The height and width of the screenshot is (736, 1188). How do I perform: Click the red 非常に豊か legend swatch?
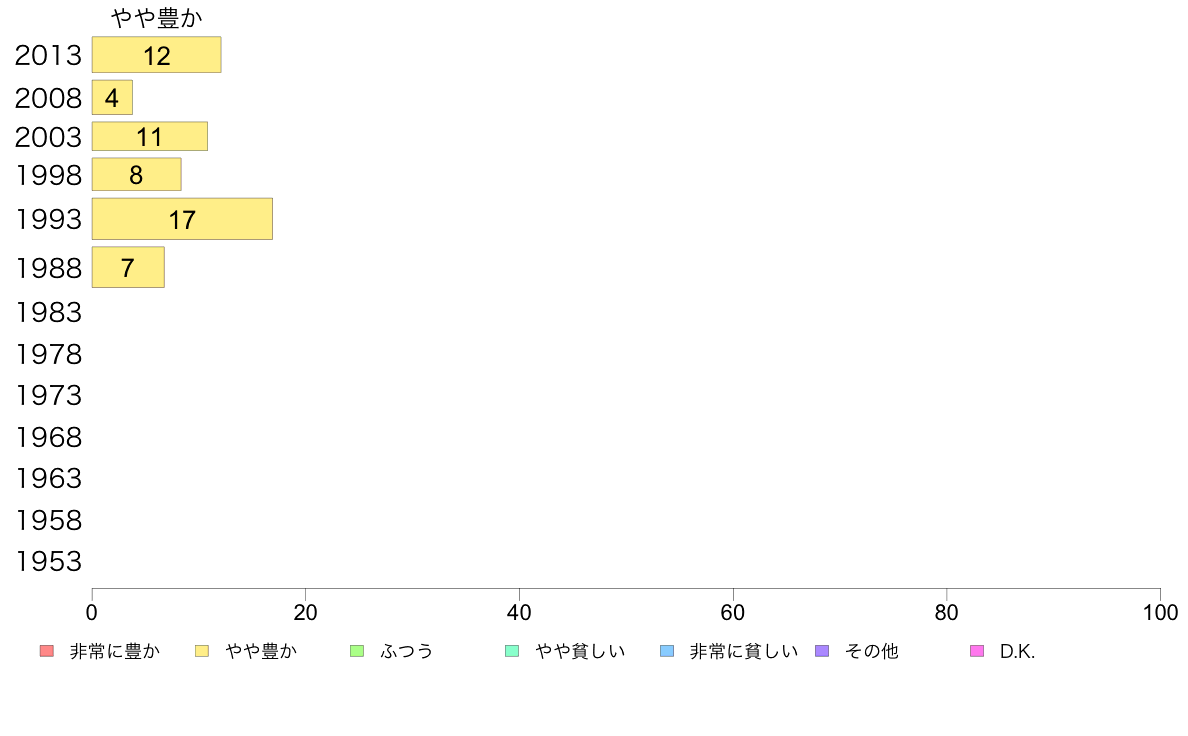click(47, 651)
